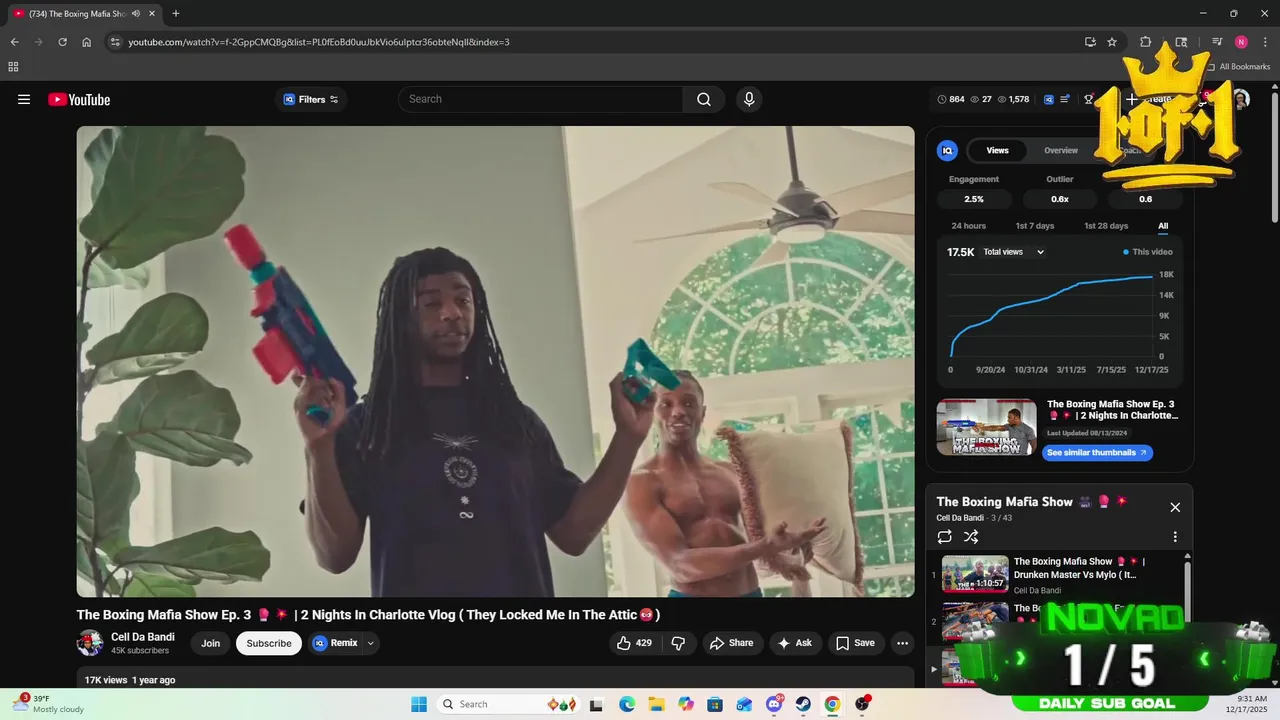Save video to a playlist
Image resolution: width=1280 pixels, height=720 pixels.
click(855, 643)
